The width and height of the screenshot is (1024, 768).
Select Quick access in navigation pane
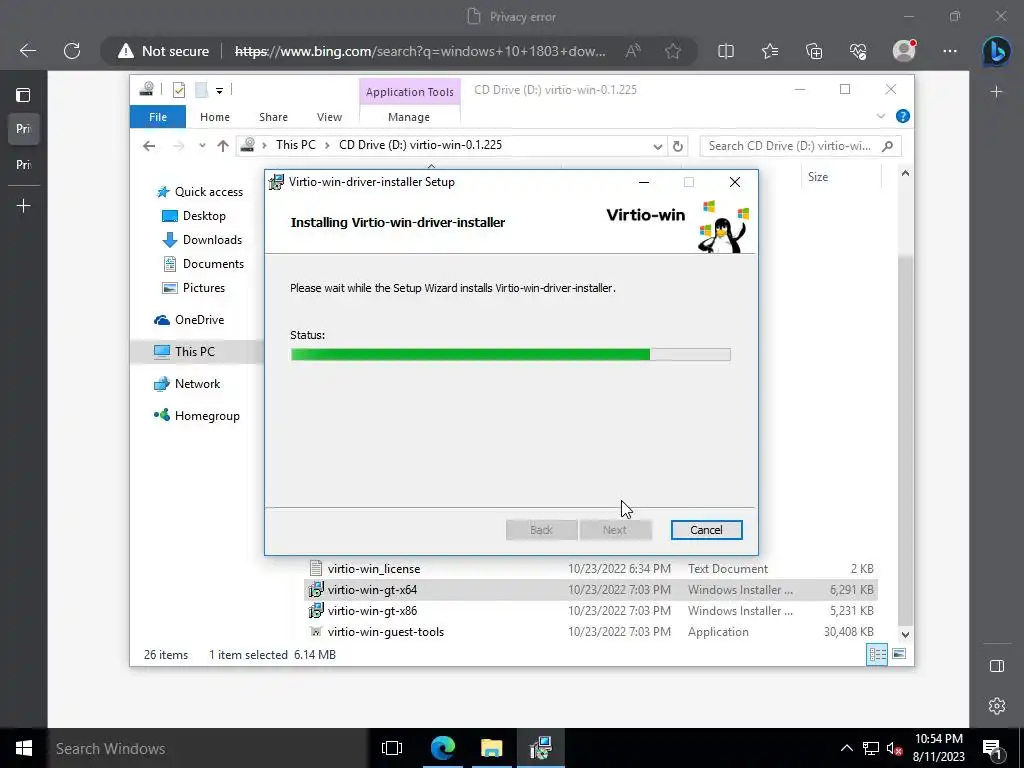(x=199, y=191)
